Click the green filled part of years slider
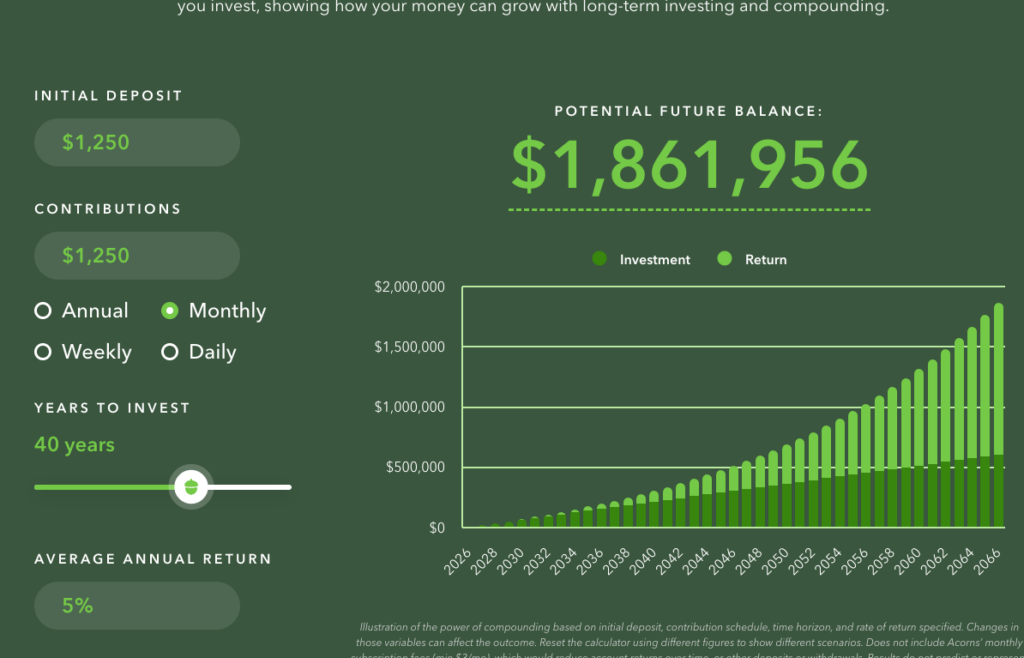1024x658 pixels. (x=100, y=488)
